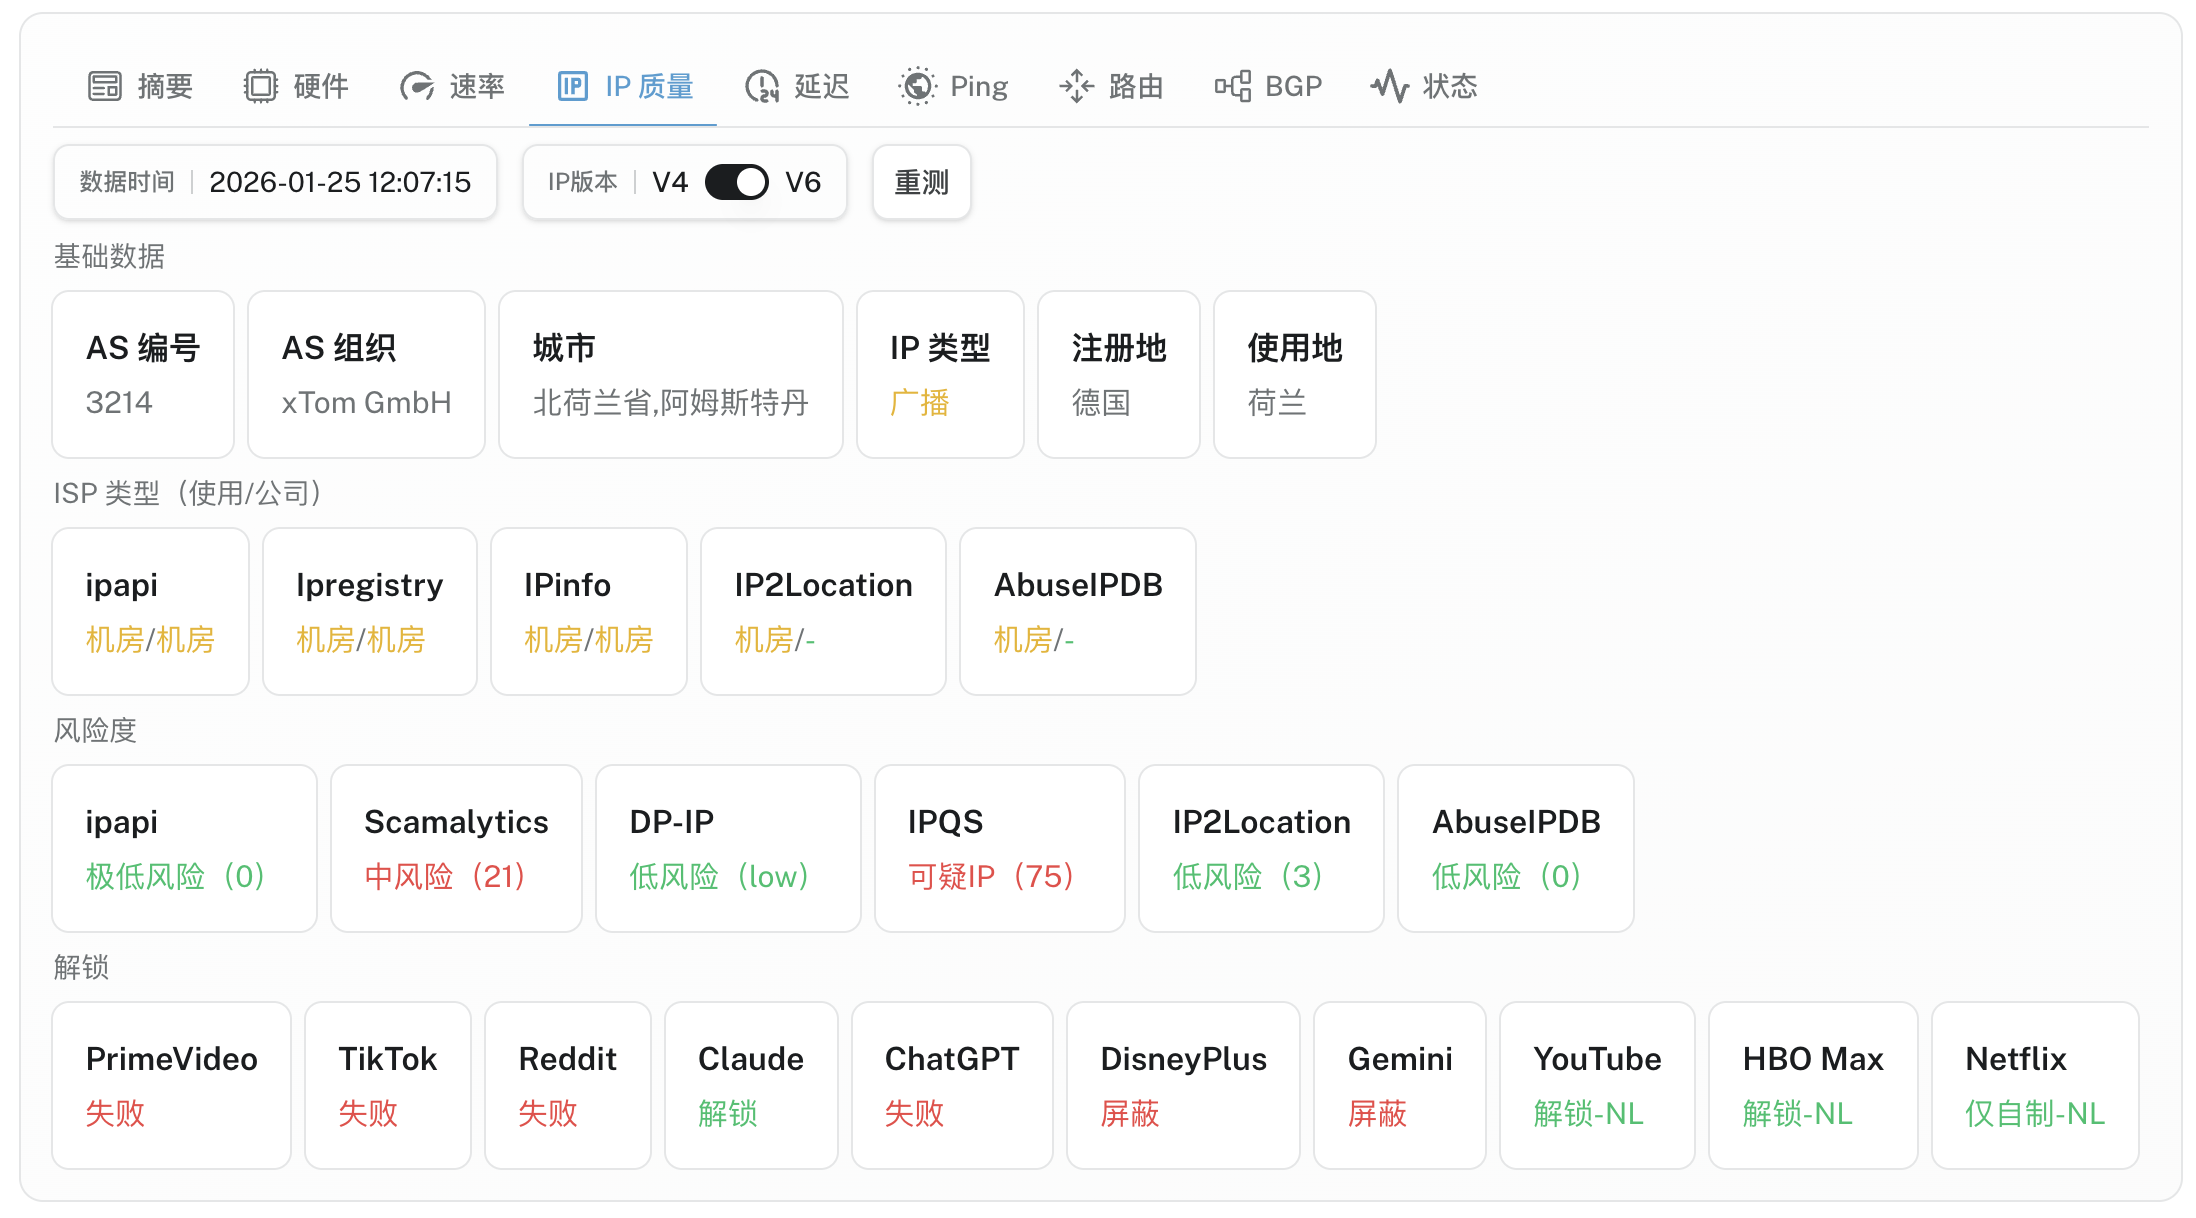Click the status (状态) pulse icon
2196x1218 pixels.
1389,86
